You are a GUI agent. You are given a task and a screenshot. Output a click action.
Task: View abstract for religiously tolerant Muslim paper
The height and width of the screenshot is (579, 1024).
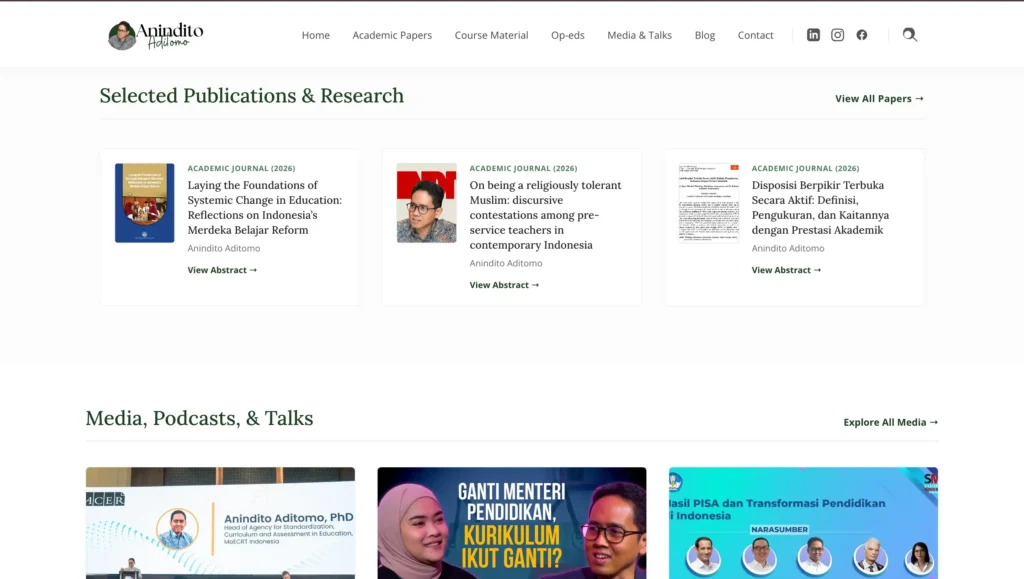coord(504,285)
